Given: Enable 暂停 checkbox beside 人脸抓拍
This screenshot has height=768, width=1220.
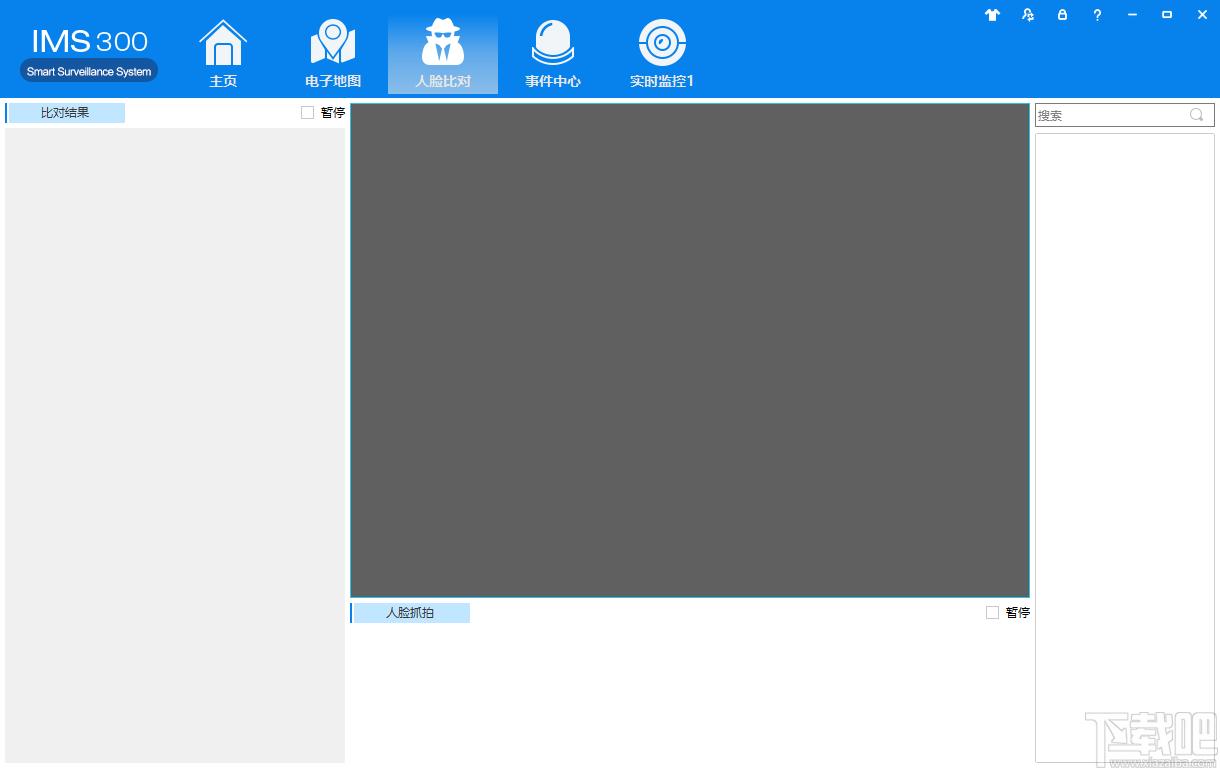Looking at the screenshot, I should [x=992, y=613].
